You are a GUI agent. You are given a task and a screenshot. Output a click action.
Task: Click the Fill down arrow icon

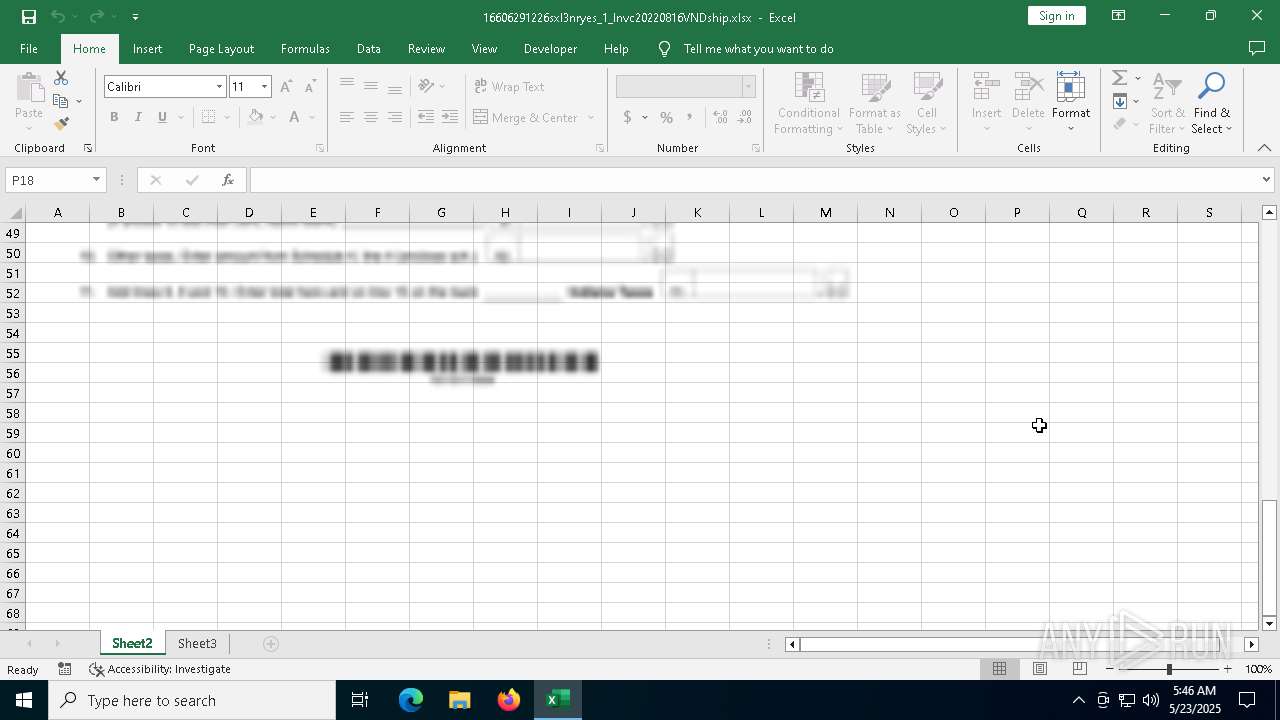click(1120, 101)
